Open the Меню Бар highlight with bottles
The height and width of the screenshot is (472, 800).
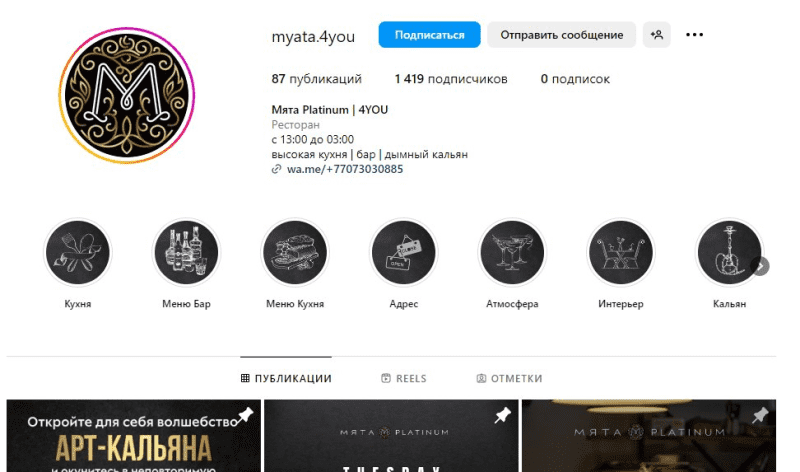(x=186, y=253)
